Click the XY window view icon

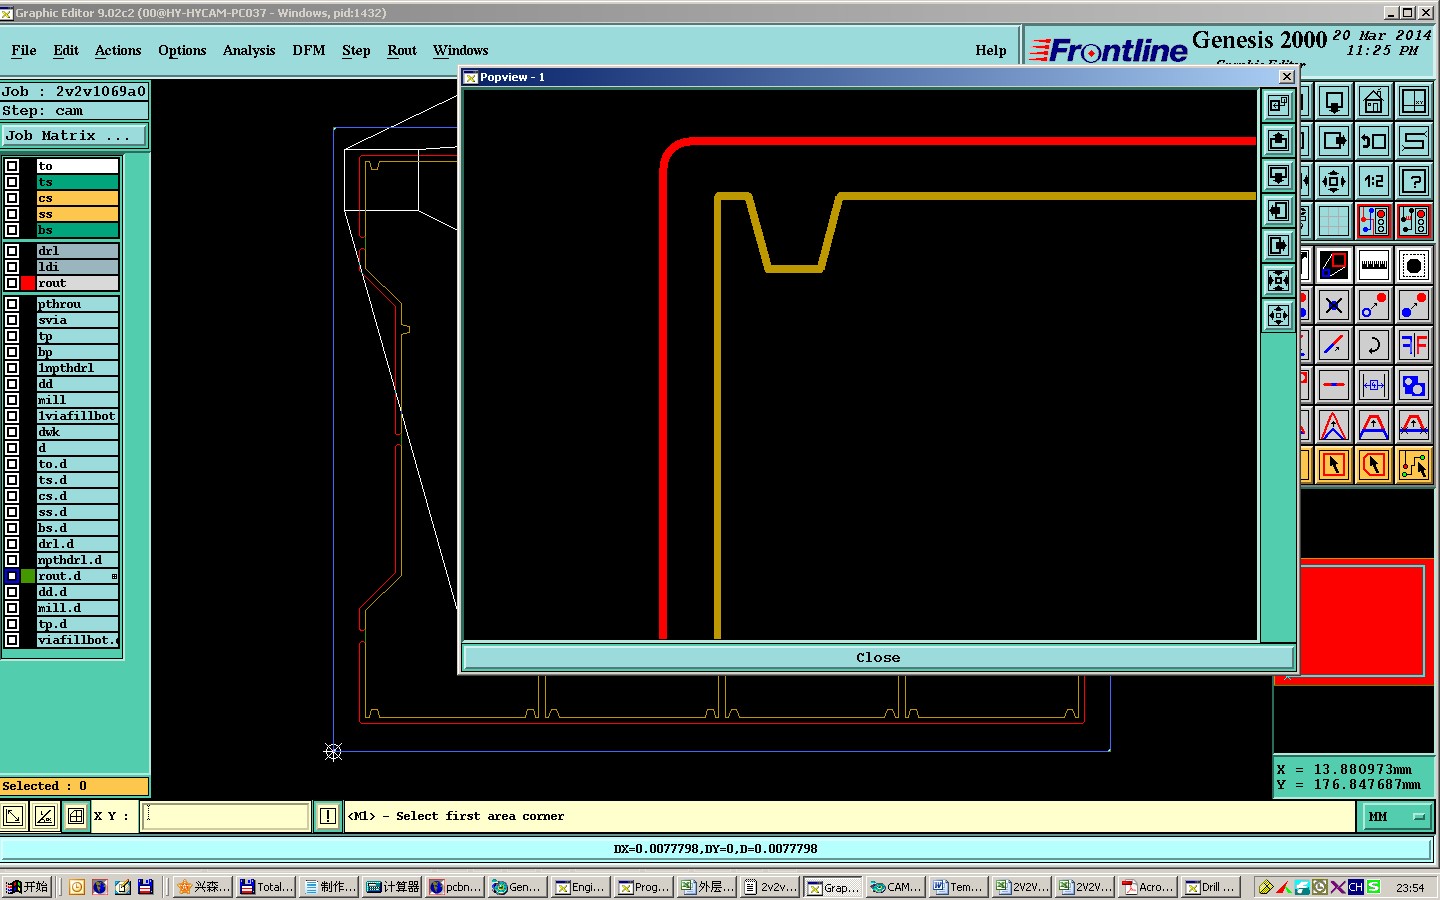tap(1414, 101)
